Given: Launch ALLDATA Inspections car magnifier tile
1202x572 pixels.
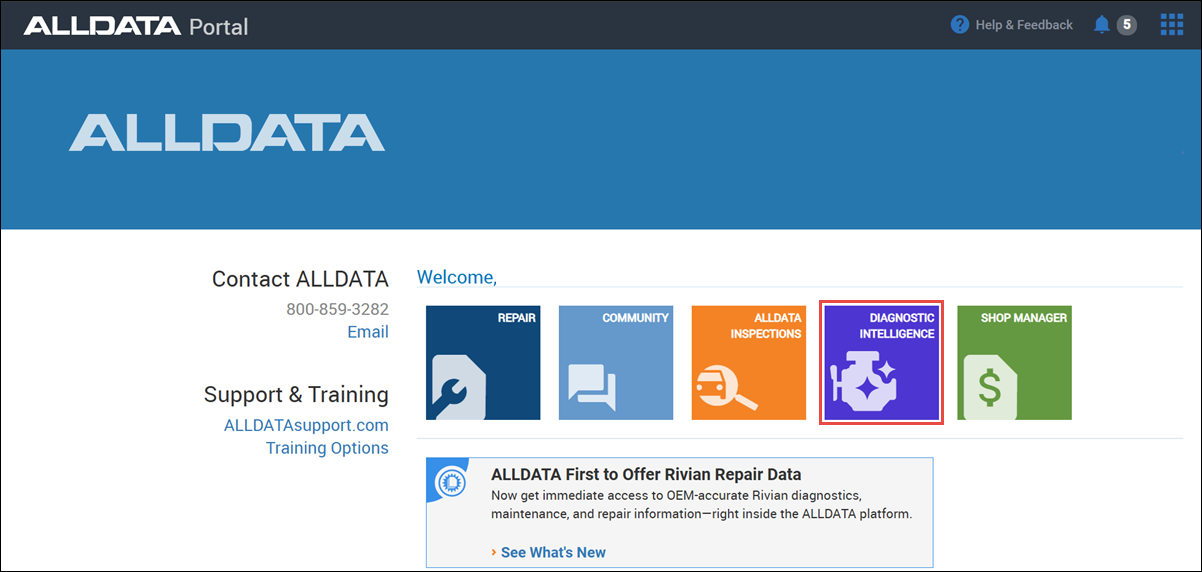Looking at the screenshot, I should 748,363.
